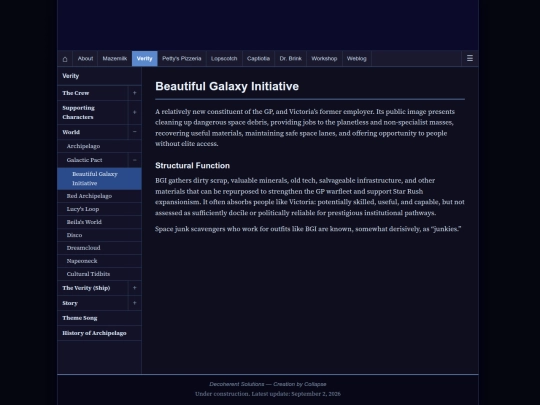This screenshot has width=540, height=405.
Task: Open the Story page
Action: pos(93,303)
